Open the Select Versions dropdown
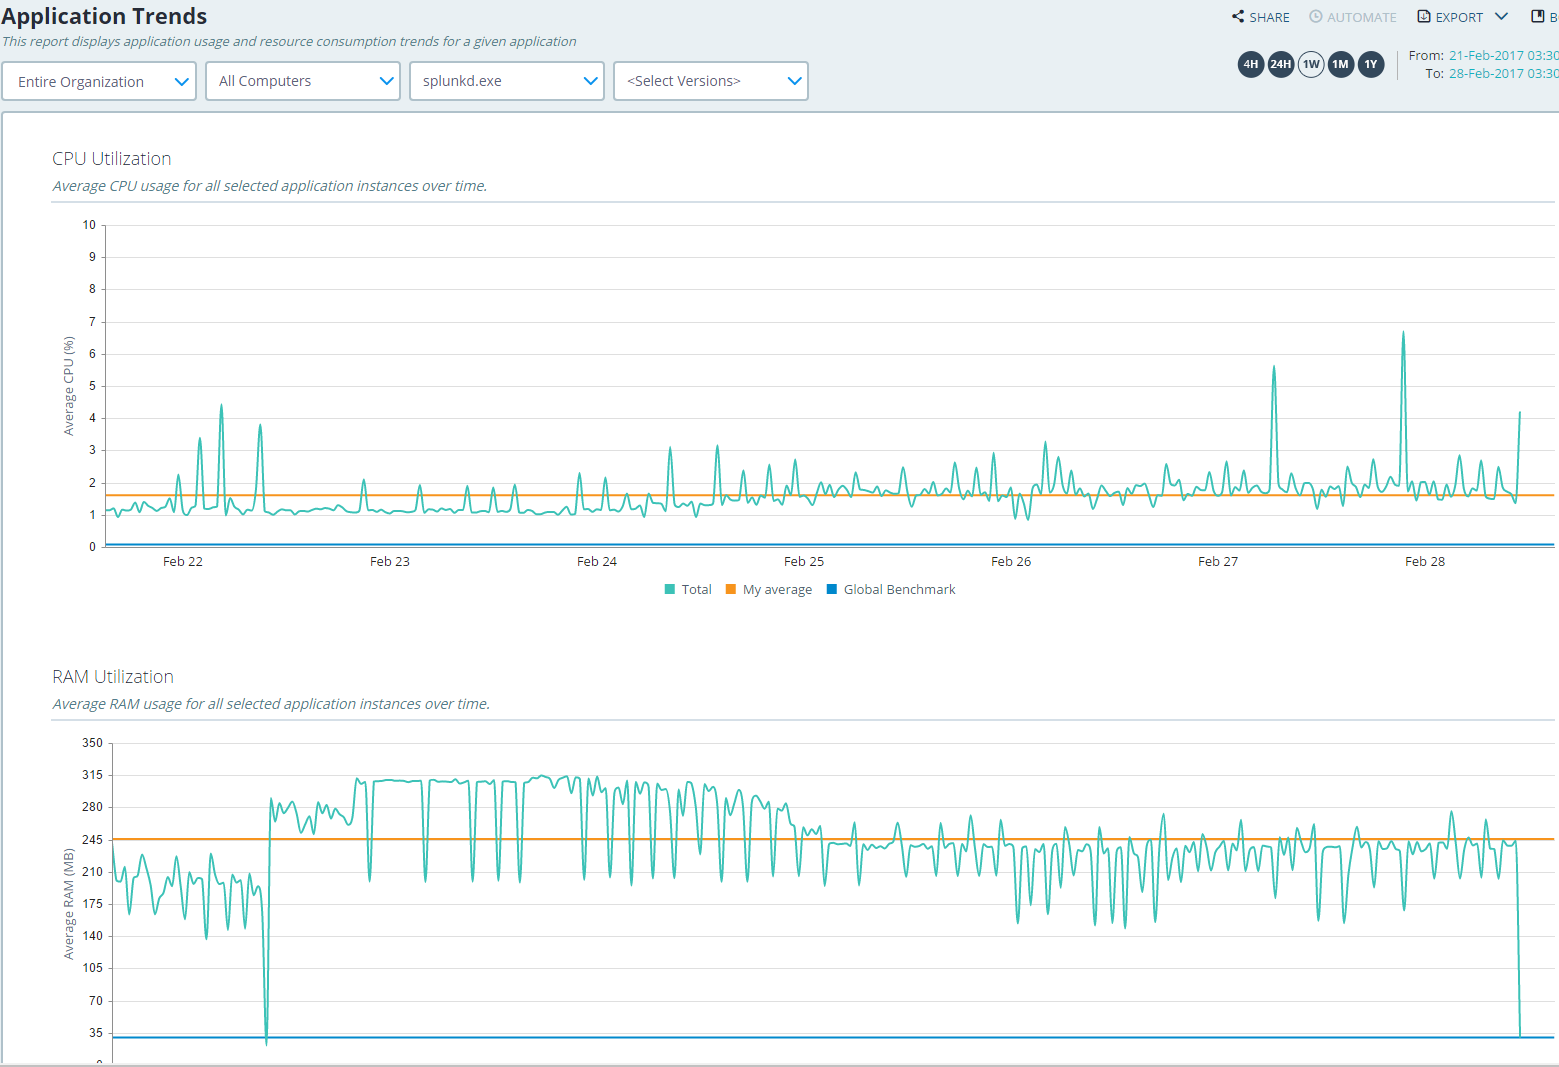Image resolution: width=1559 pixels, height=1067 pixels. [711, 81]
